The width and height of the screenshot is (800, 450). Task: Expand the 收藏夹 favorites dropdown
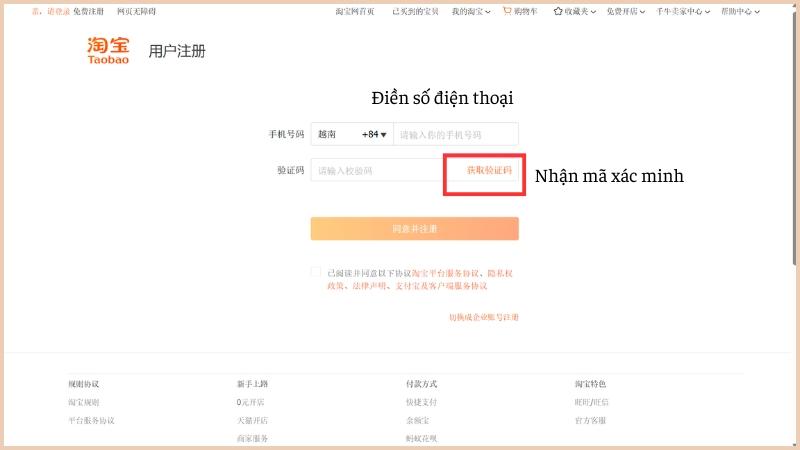point(580,11)
